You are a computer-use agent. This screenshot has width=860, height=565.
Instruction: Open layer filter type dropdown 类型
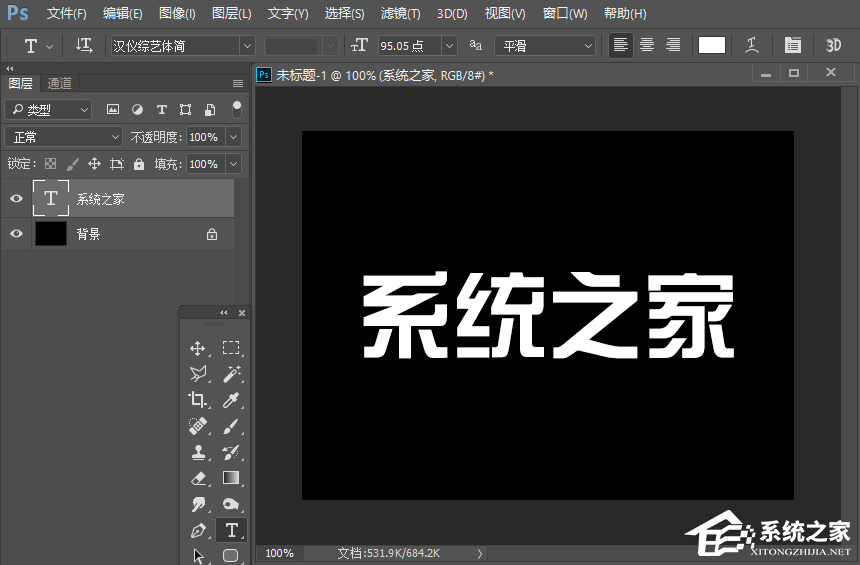pos(48,110)
